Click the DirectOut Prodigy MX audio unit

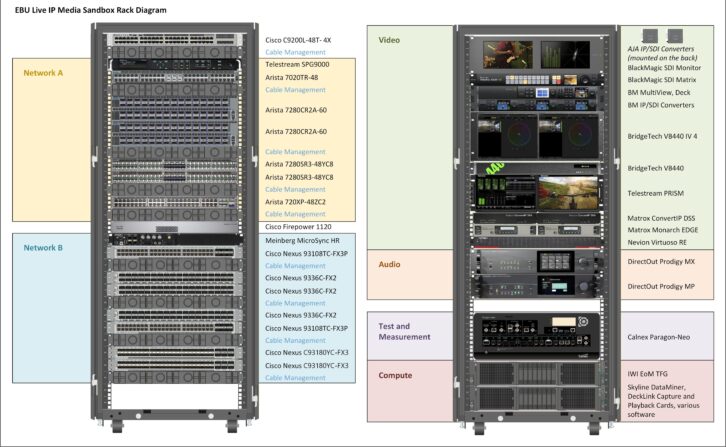point(542,261)
